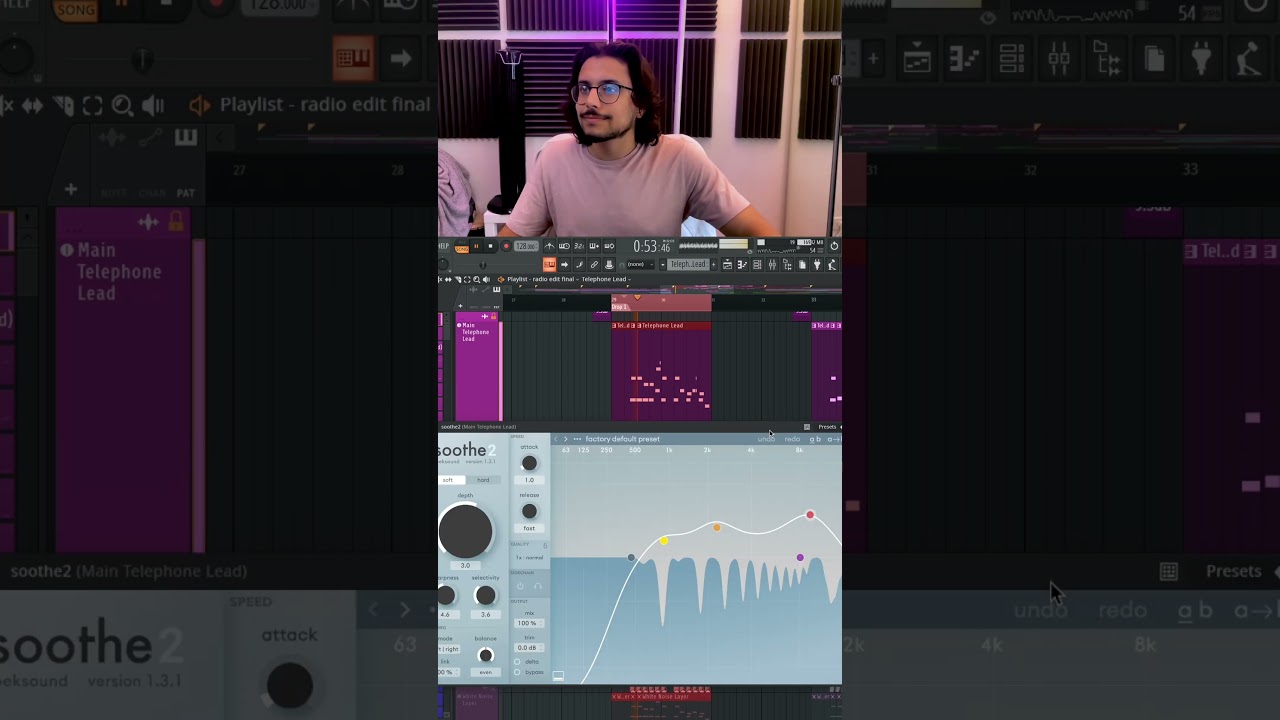
Task: Click redo in soothe2
Action: pos(792,439)
